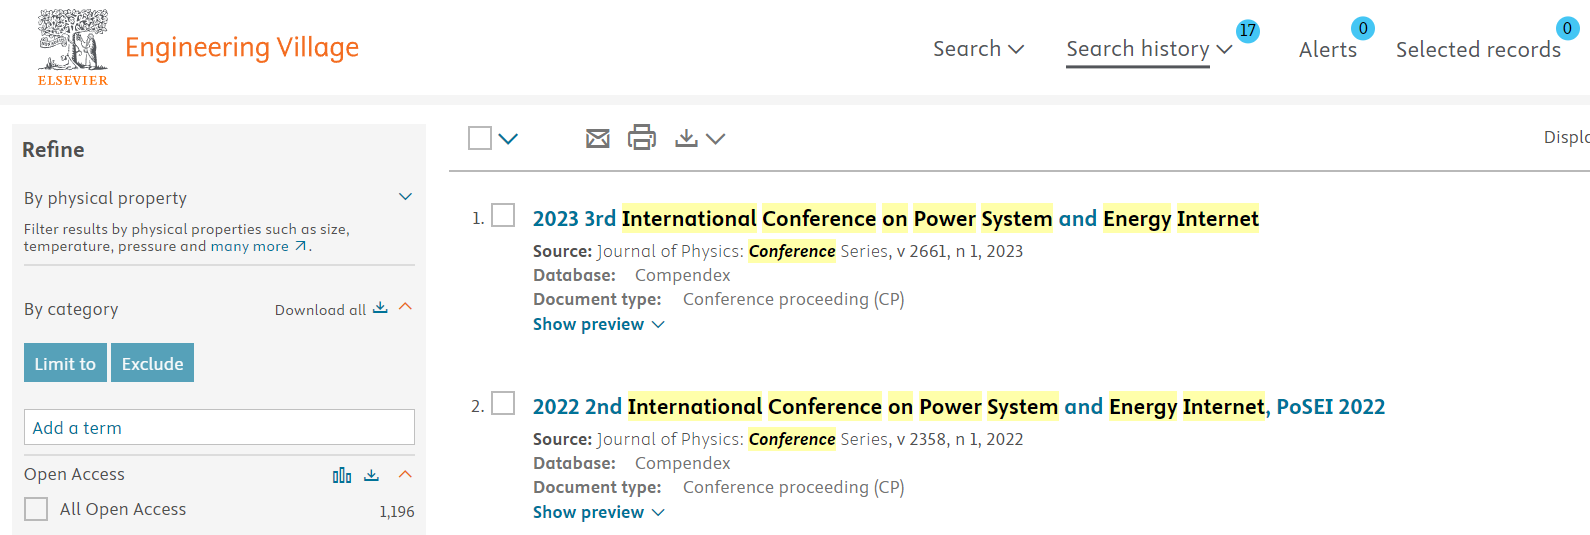Screen dimensions: 1590x535
Task: Click Download all text in By category
Action: [320, 310]
